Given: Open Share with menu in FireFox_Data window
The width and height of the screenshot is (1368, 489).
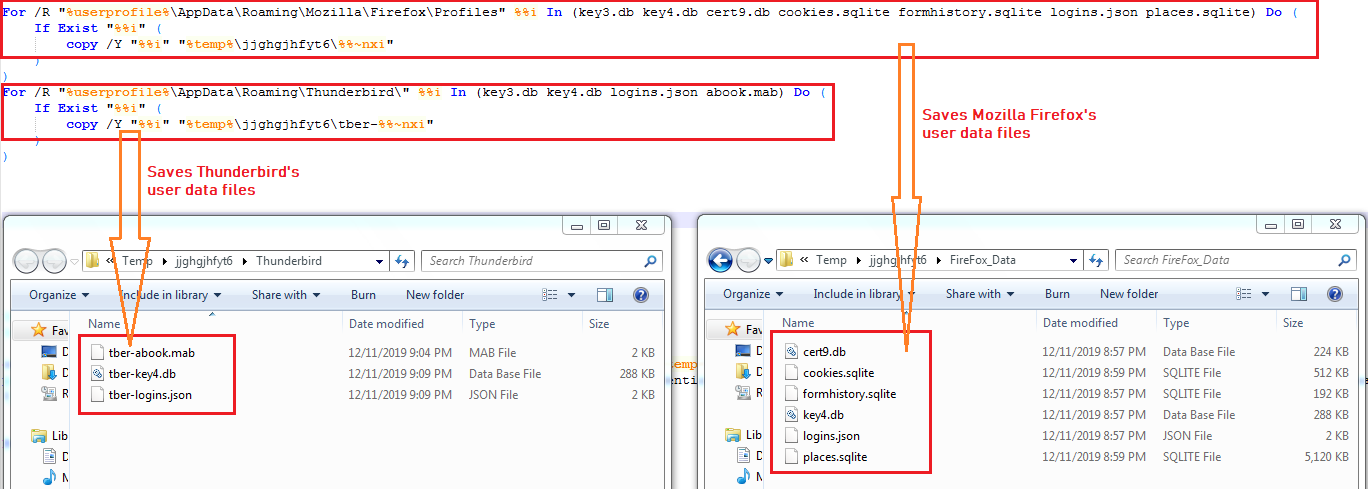Looking at the screenshot, I should [980, 294].
